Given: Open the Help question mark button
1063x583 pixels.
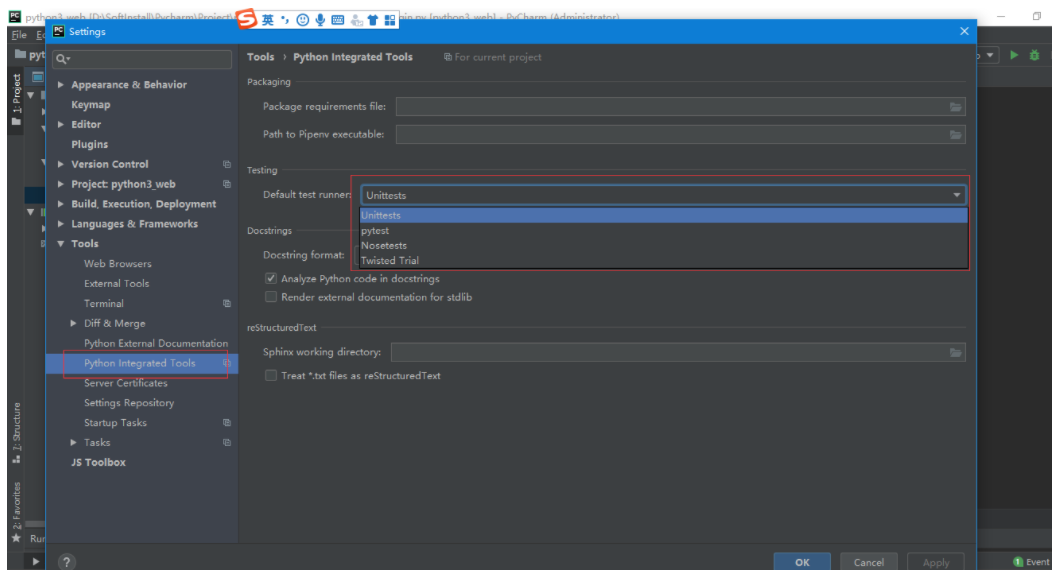Looking at the screenshot, I should point(66,562).
